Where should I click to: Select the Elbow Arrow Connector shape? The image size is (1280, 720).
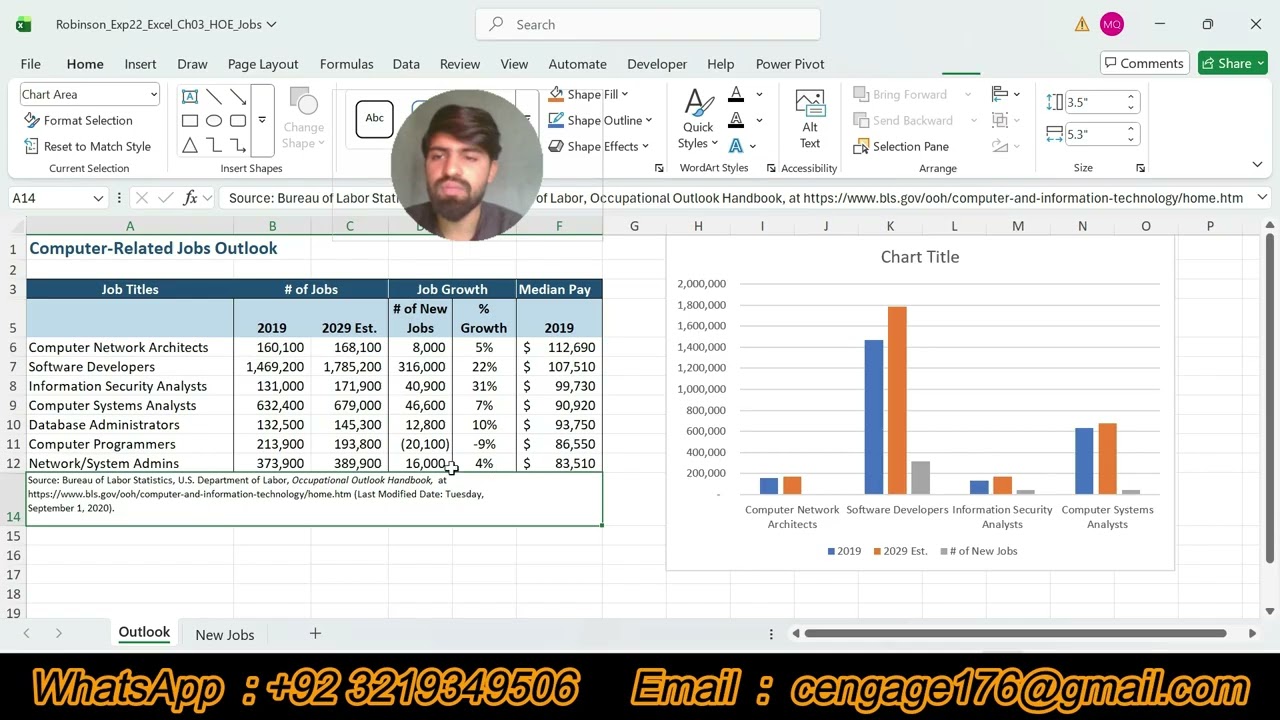pyautogui.click(x=238, y=146)
